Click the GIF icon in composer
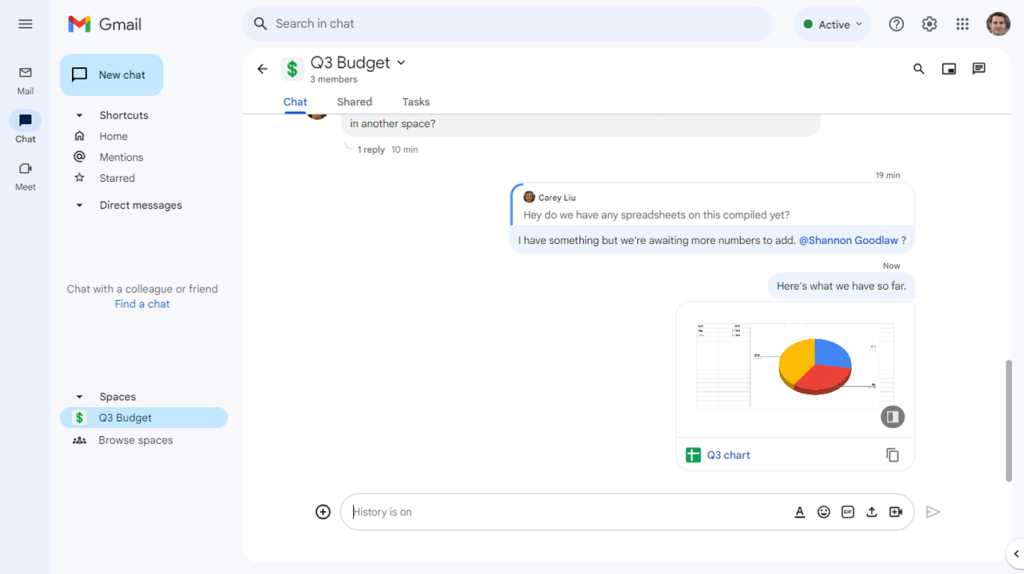The height and width of the screenshot is (574, 1024). pos(848,512)
